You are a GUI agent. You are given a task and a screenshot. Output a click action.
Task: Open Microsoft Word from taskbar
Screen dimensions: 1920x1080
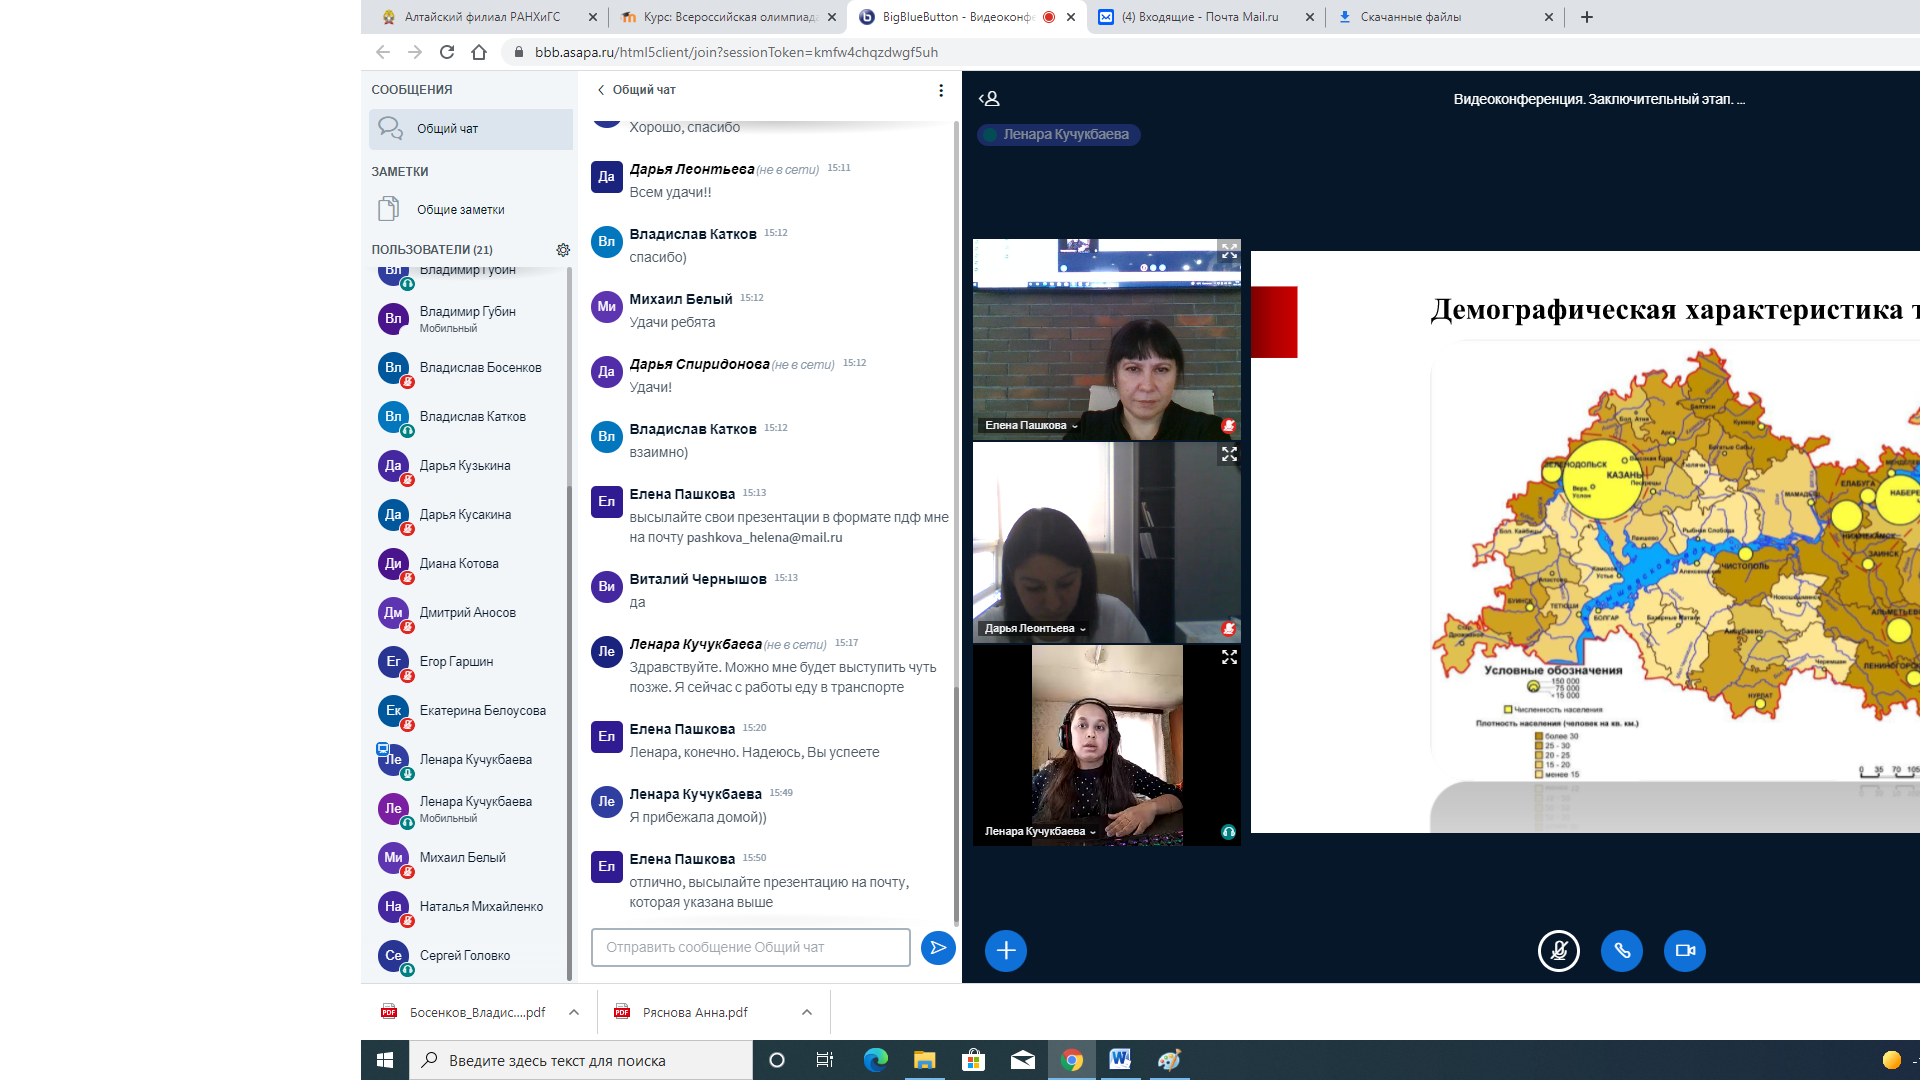pyautogui.click(x=1120, y=1060)
